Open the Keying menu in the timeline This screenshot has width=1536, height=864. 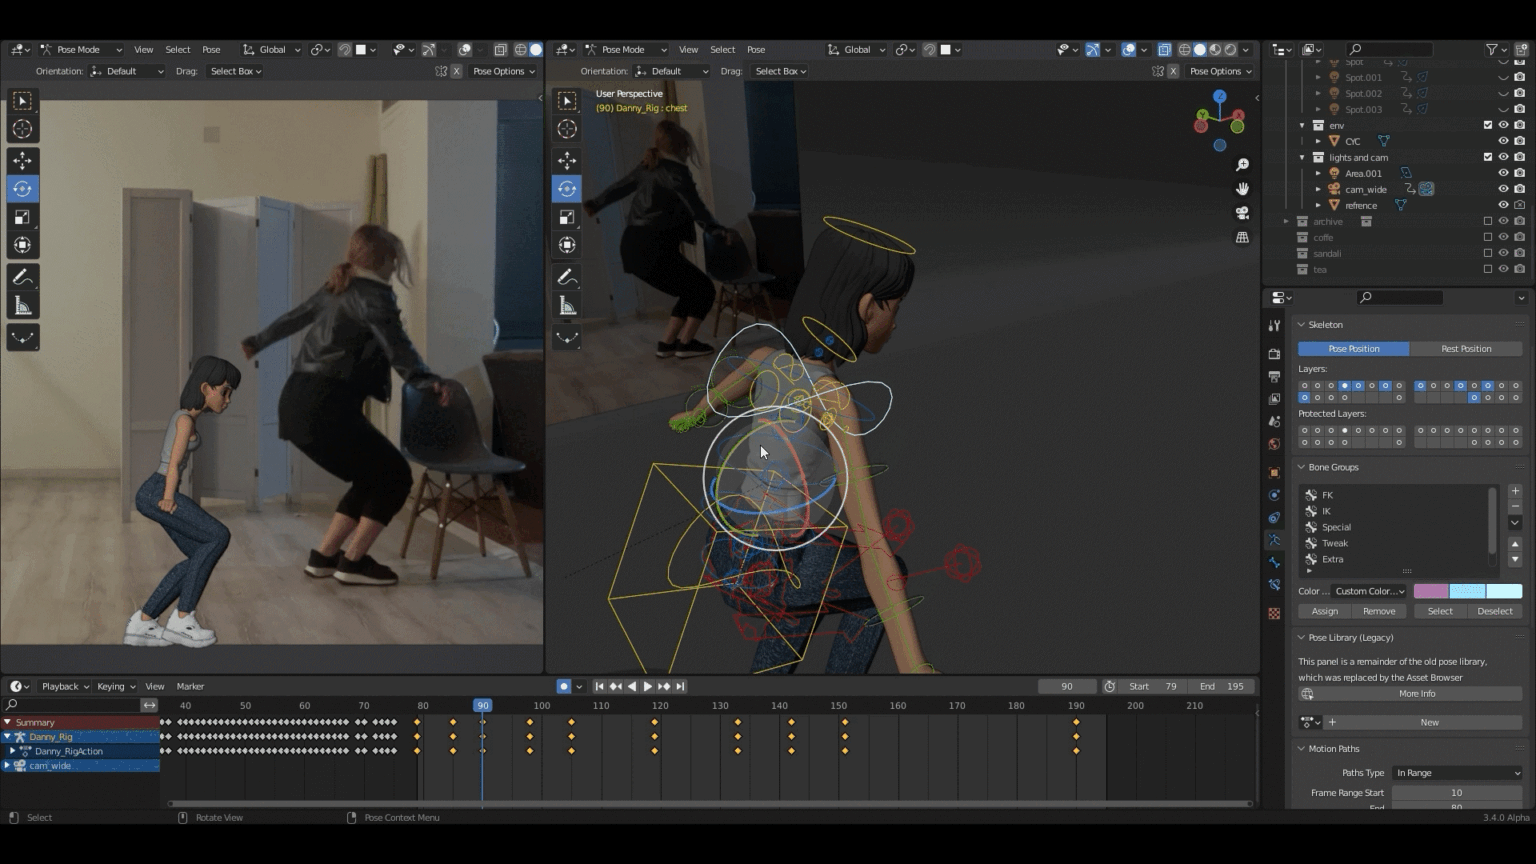[115, 686]
